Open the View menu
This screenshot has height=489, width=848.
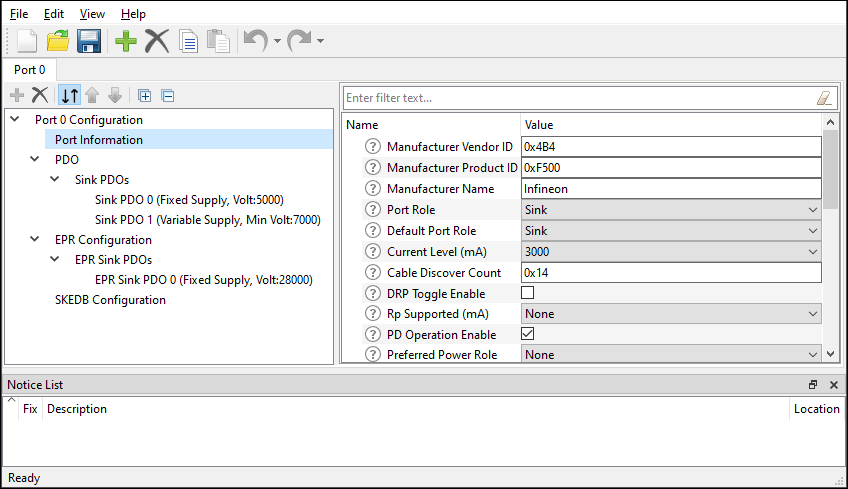(92, 14)
